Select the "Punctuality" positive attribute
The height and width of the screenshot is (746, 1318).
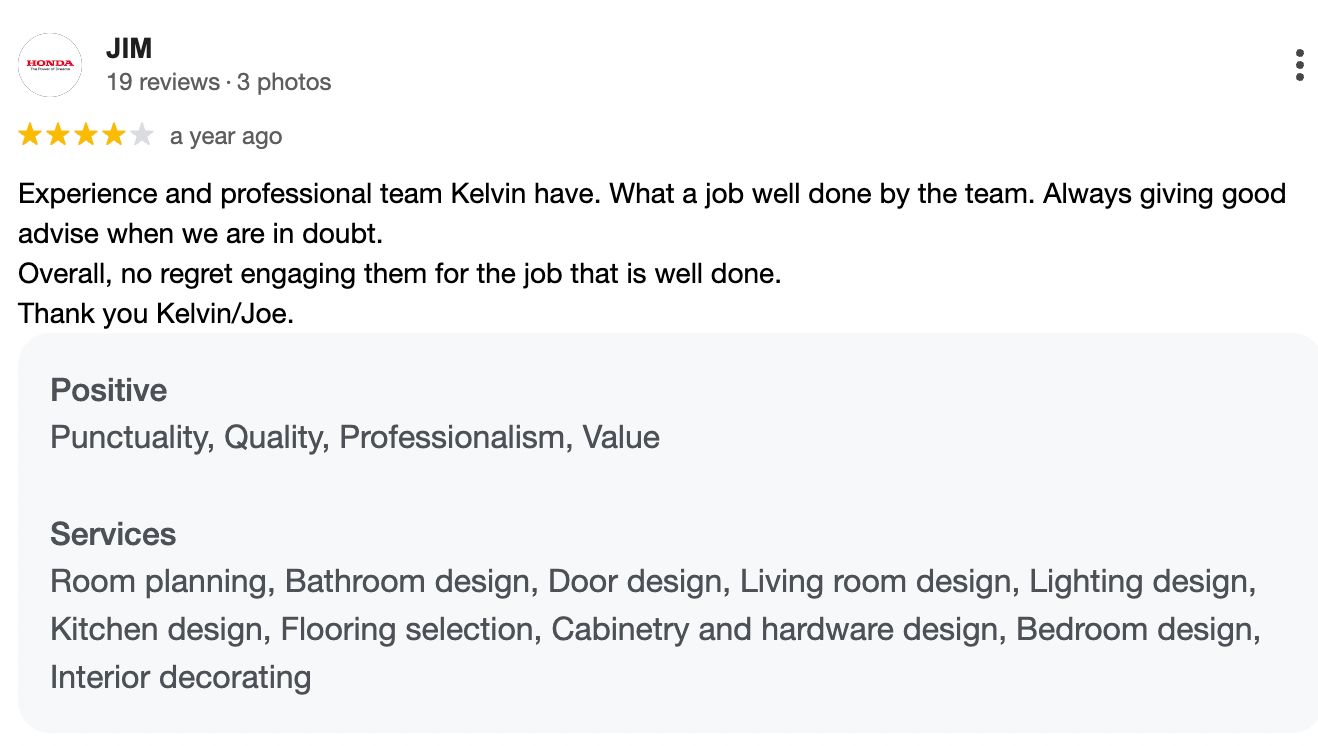(x=129, y=438)
